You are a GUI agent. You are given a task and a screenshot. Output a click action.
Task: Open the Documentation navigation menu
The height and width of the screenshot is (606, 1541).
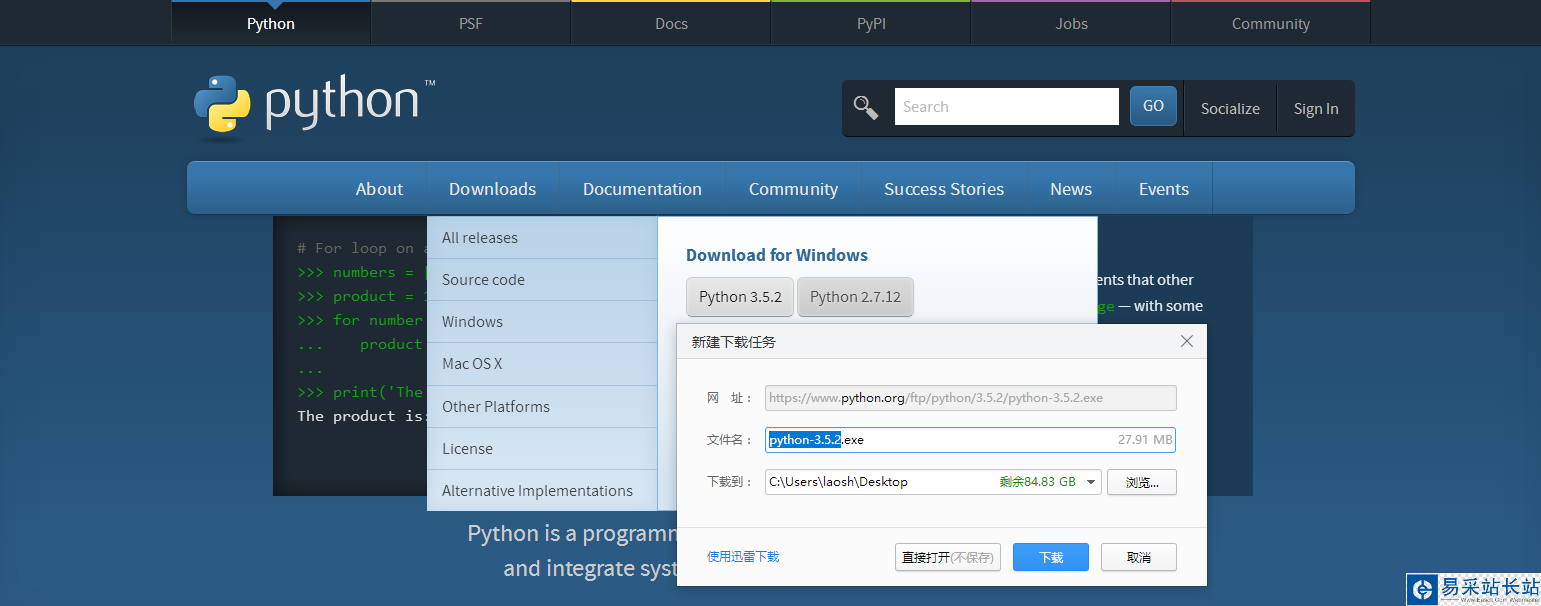(642, 189)
